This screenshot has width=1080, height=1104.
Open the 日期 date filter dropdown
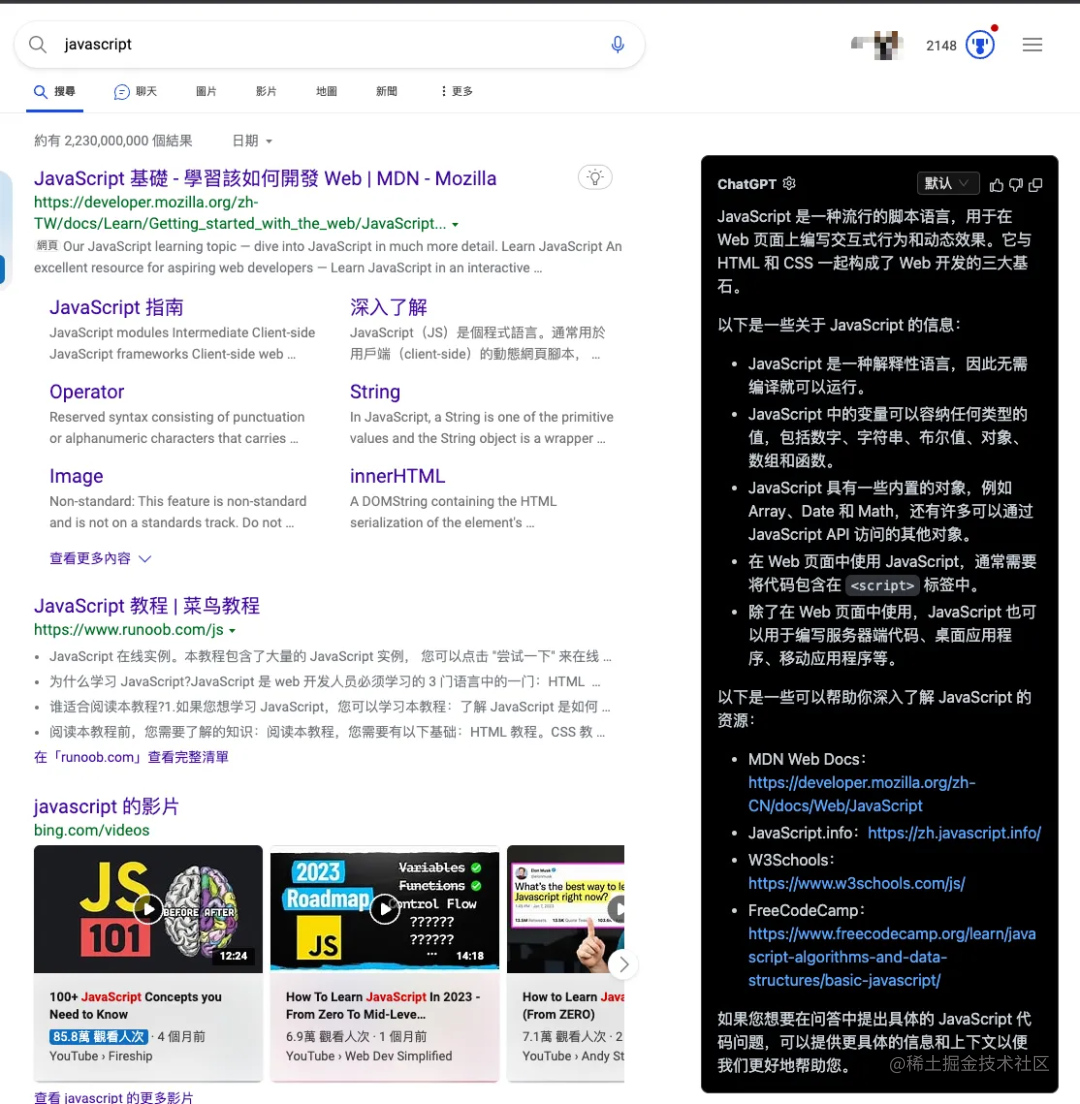(x=249, y=140)
